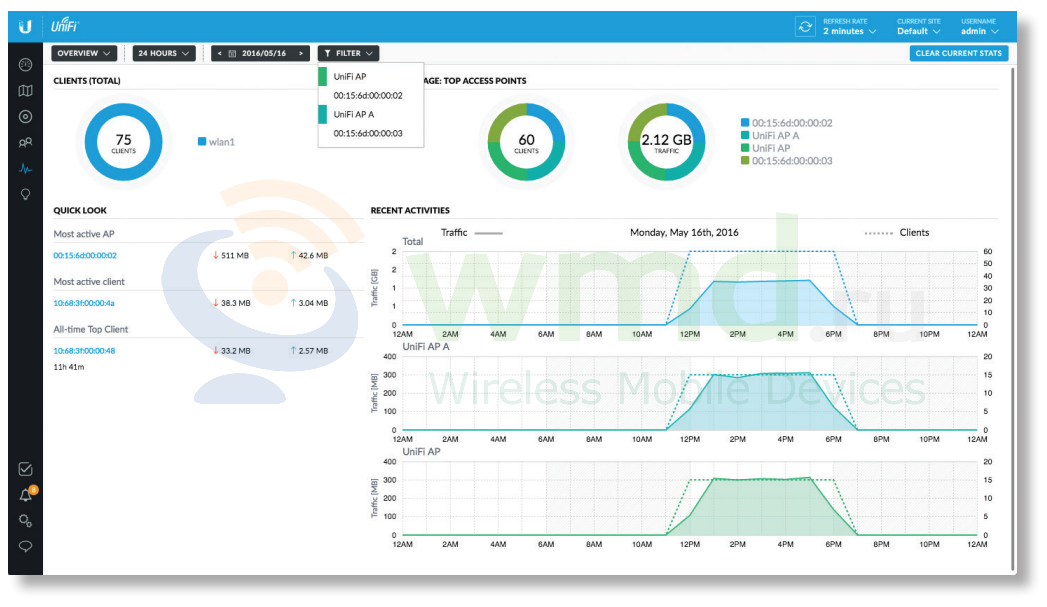Select 00:15:6d:00:00:03 in filter menu
Image resolution: width=1047 pixels, height=607 pixels.
click(371, 134)
